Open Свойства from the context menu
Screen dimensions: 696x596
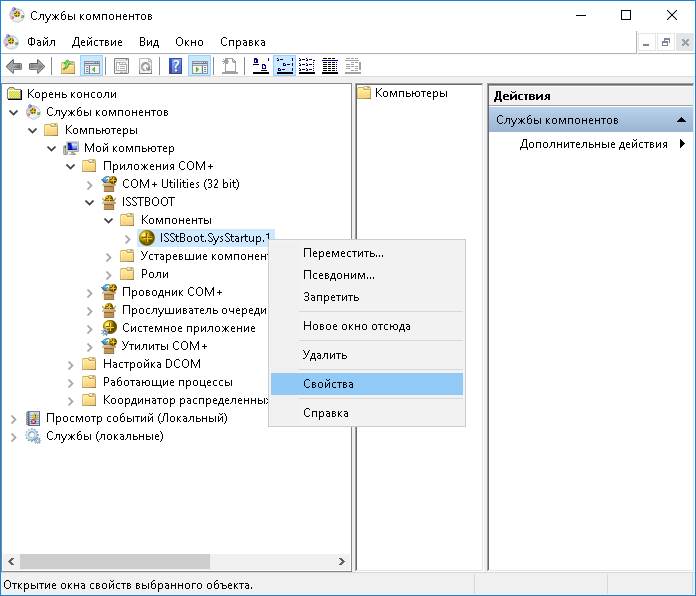coord(367,384)
